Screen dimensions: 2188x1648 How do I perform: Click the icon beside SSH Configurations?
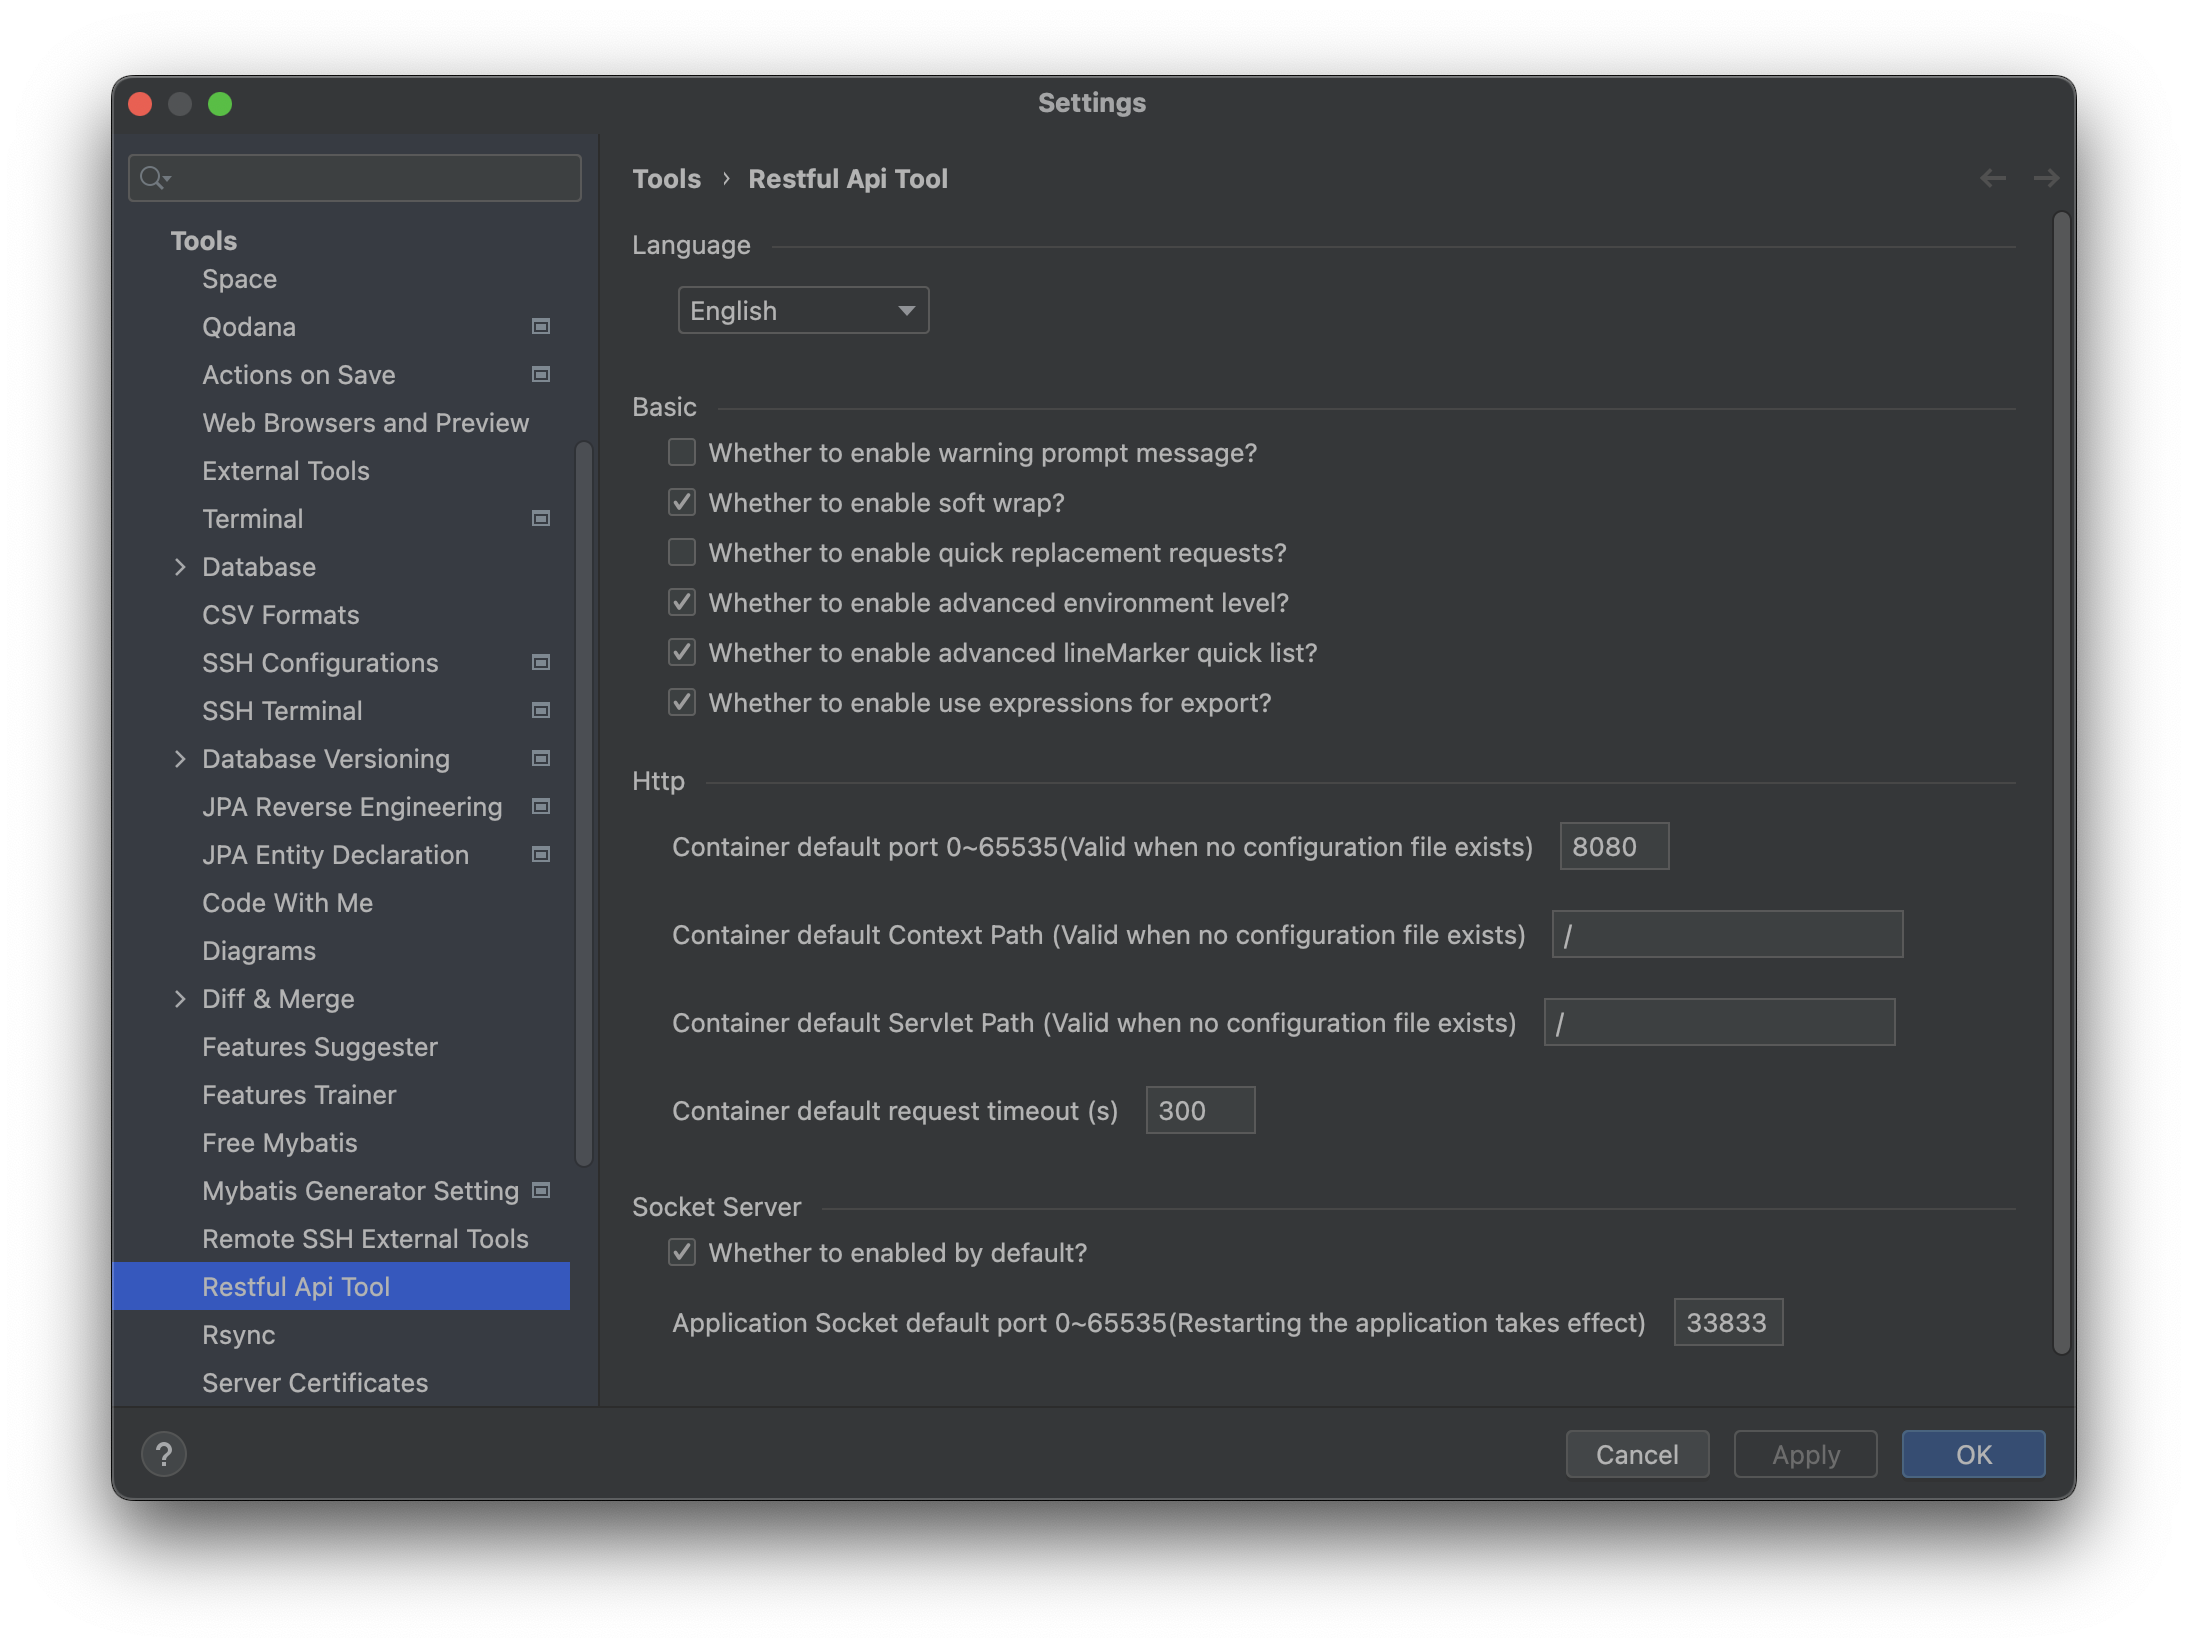tap(539, 662)
